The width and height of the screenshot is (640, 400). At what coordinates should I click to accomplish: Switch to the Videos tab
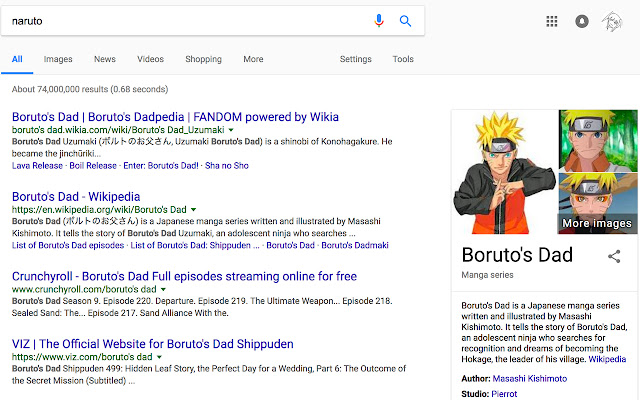pos(150,59)
